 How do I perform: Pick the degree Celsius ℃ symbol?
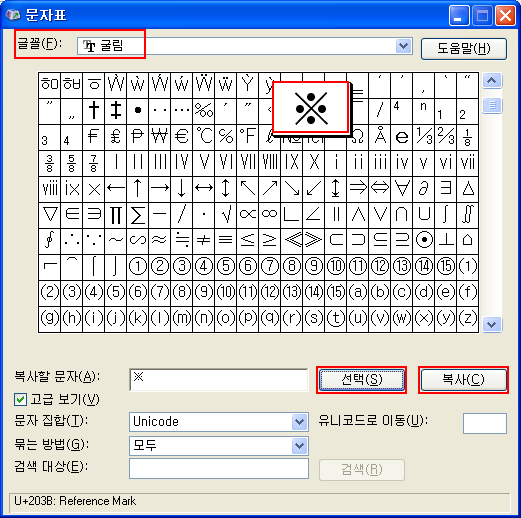point(204,137)
